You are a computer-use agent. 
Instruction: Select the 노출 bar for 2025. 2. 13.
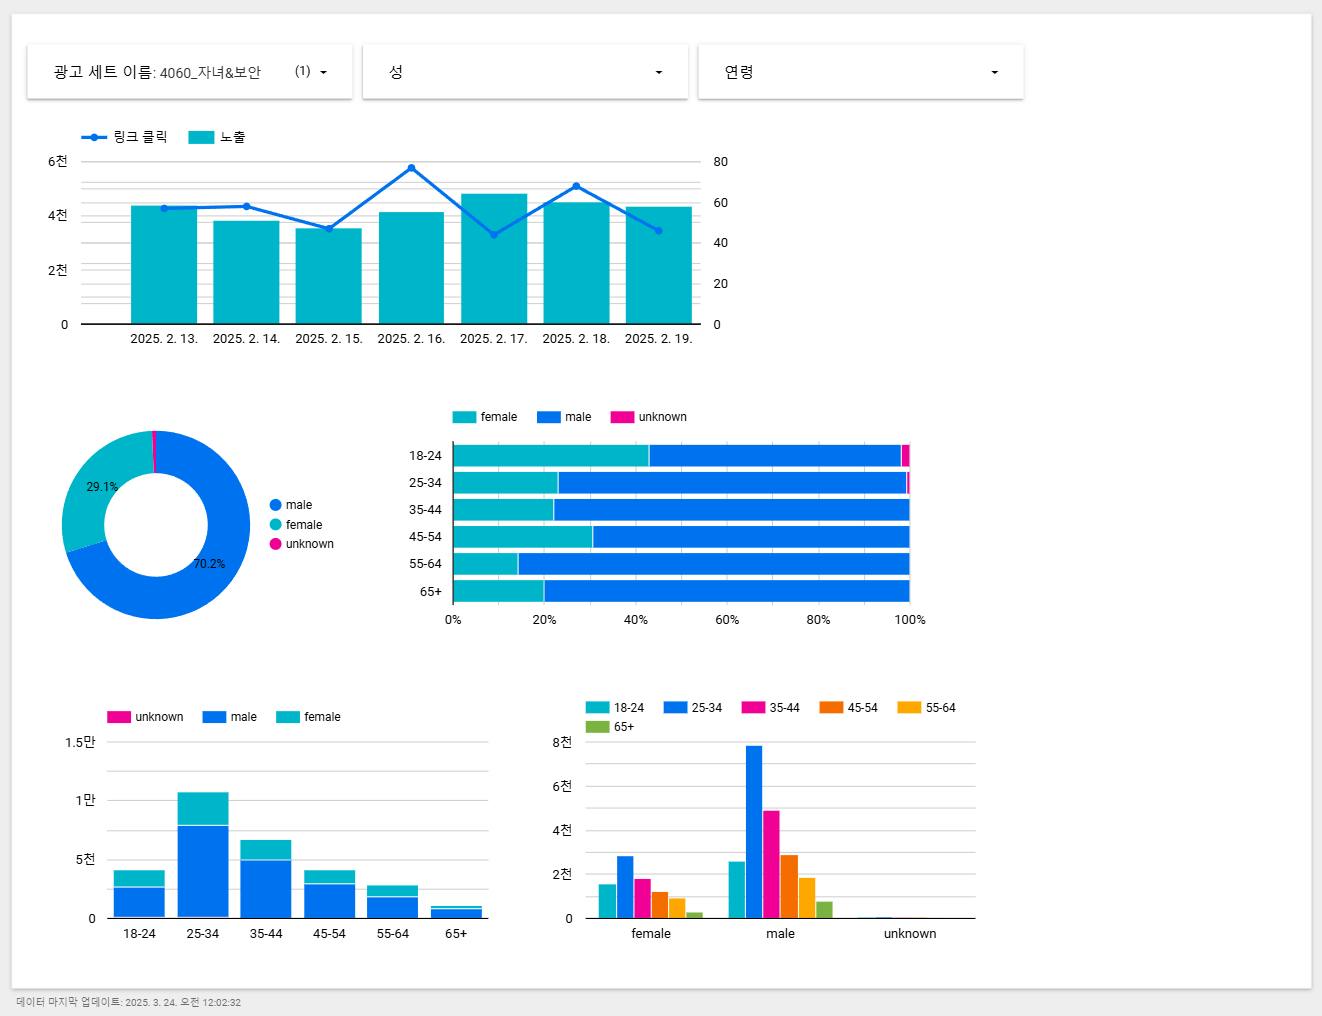point(164,265)
